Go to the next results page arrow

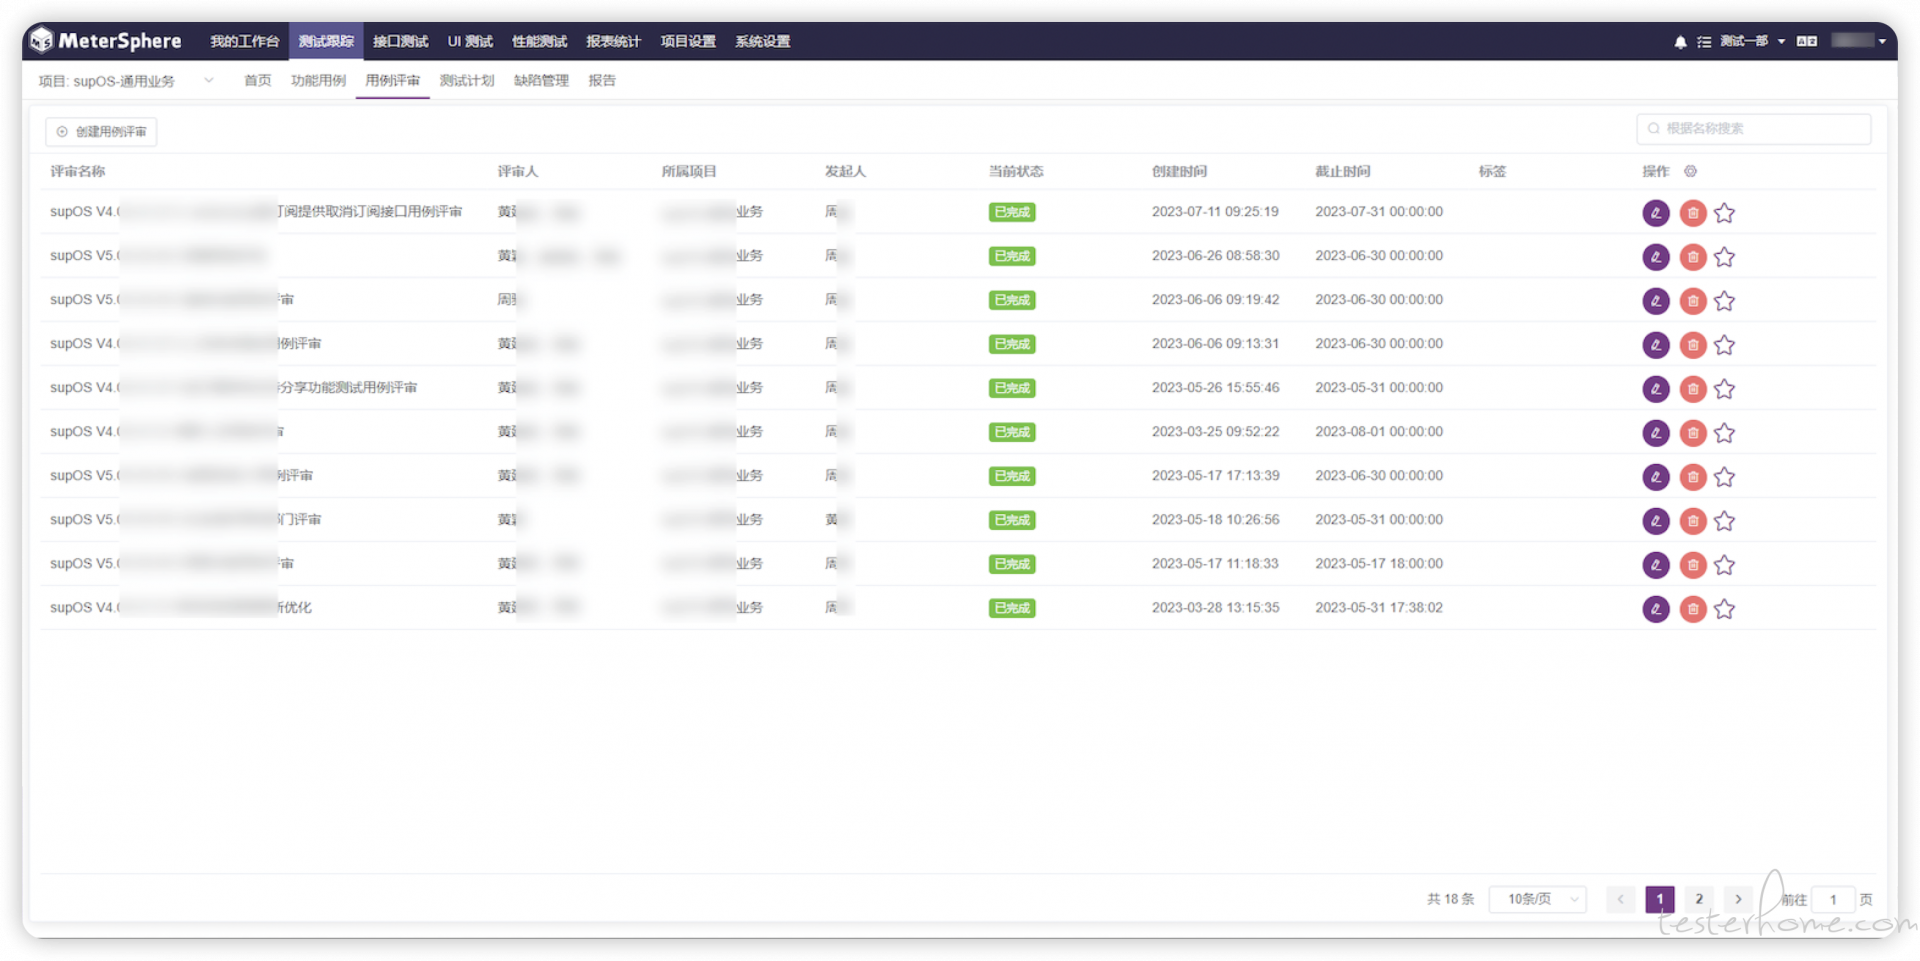pos(1738,899)
